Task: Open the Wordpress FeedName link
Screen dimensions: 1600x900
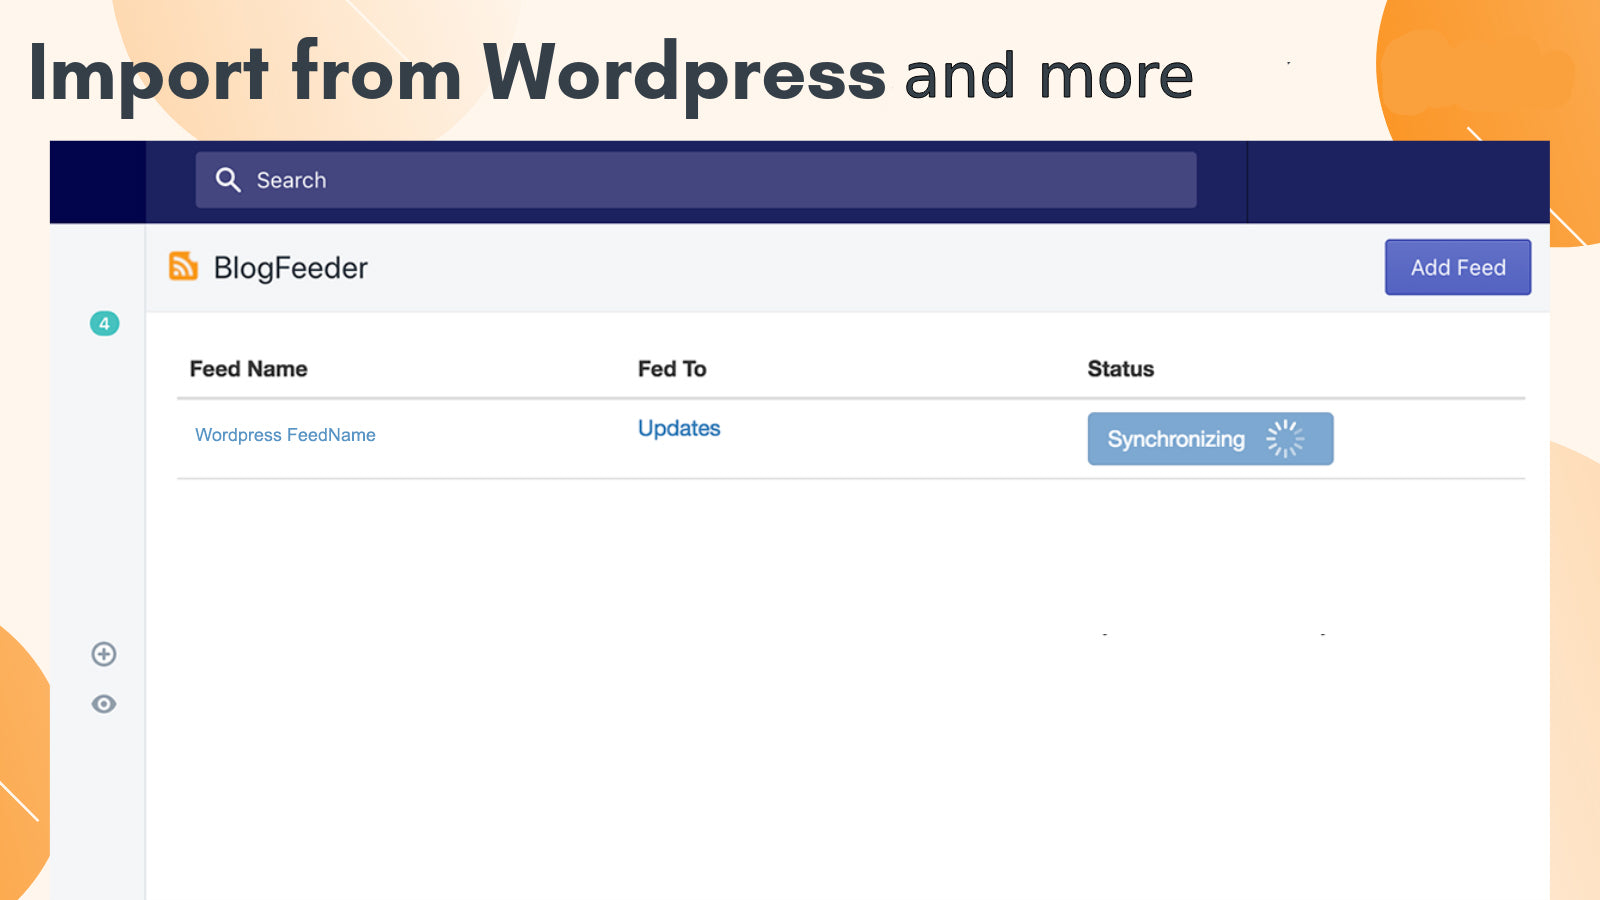Action: 285,435
